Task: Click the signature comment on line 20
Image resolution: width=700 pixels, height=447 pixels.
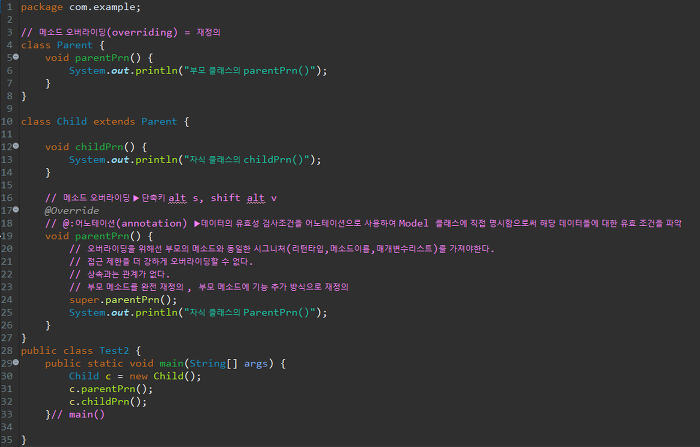Action: pos(282,249)
